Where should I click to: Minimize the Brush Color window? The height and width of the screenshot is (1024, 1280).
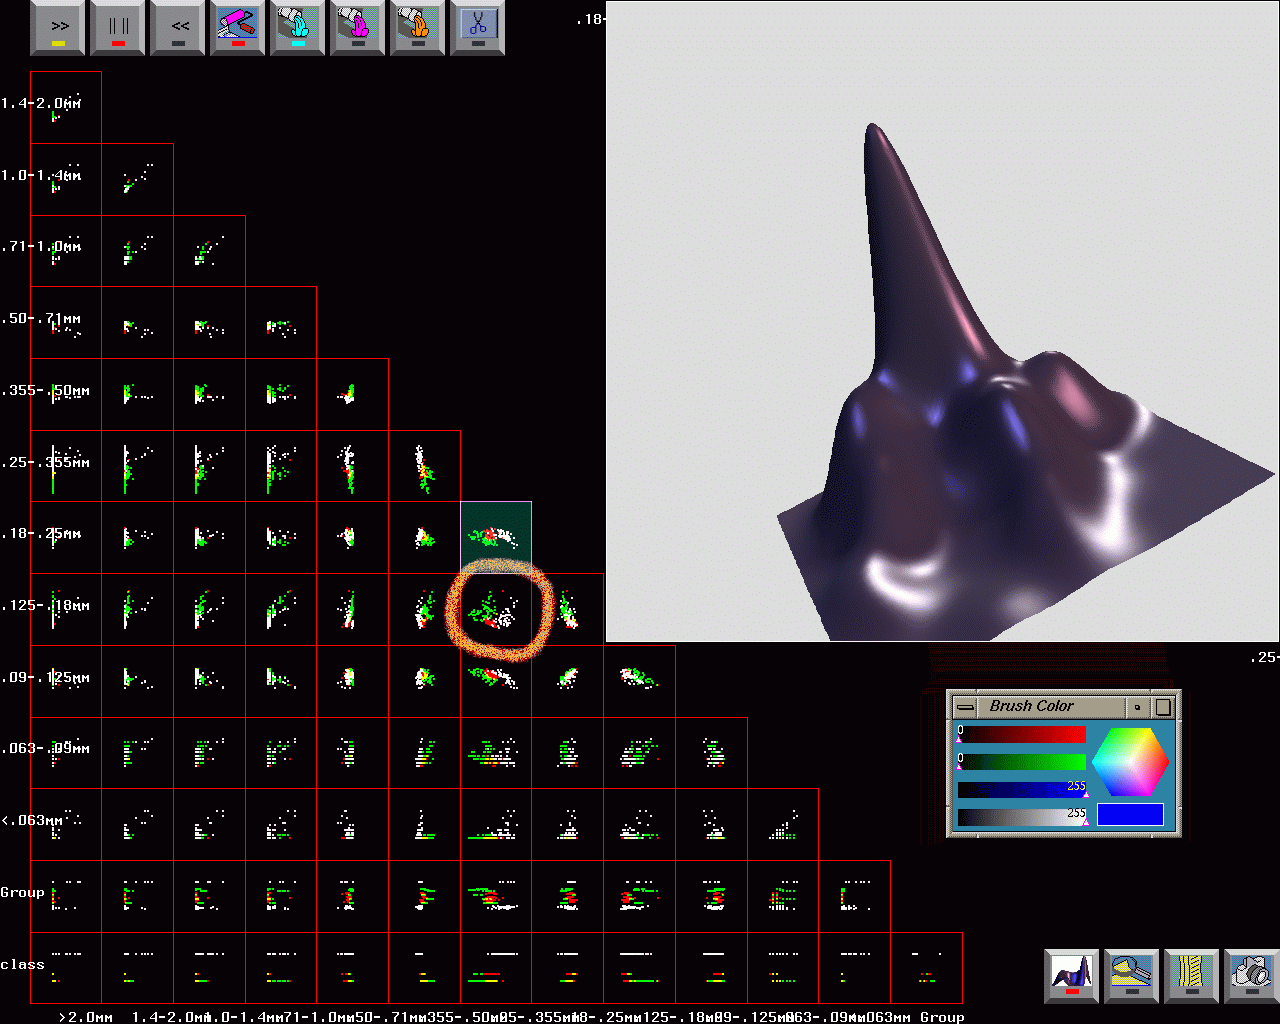coord(1138,707)
